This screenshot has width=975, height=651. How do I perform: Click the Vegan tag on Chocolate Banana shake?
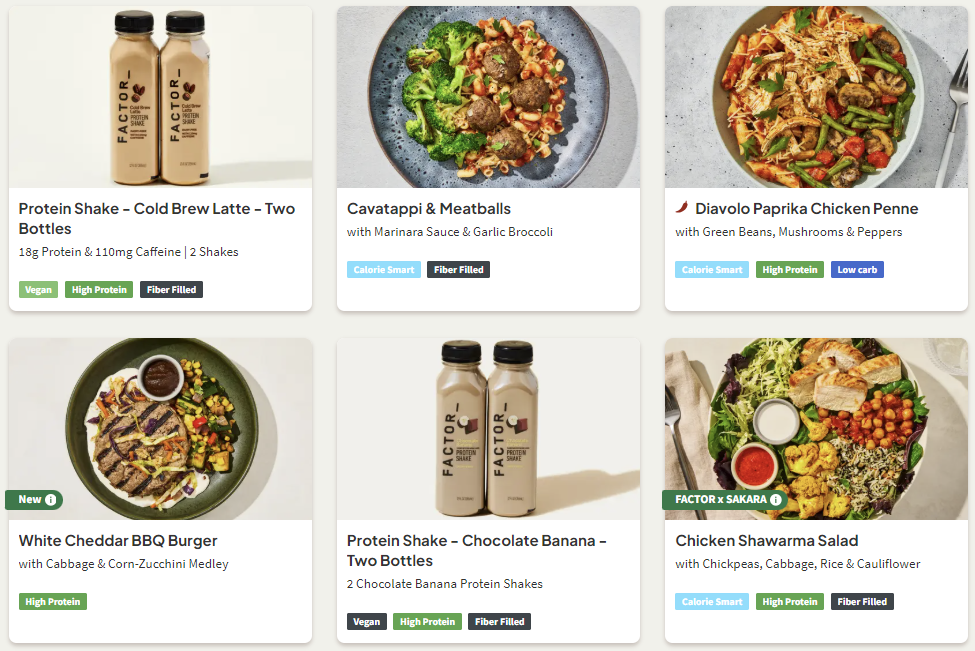tap(366, 622)
